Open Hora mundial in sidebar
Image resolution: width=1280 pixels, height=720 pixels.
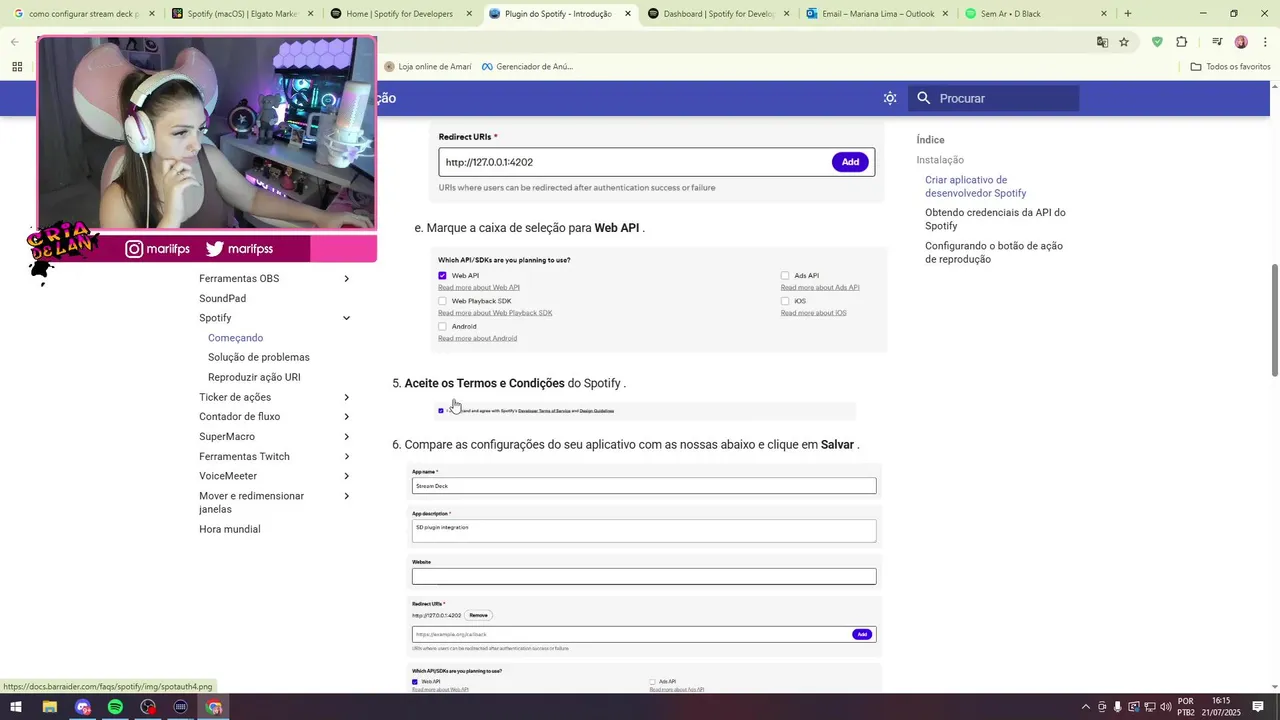coord(229,529)
